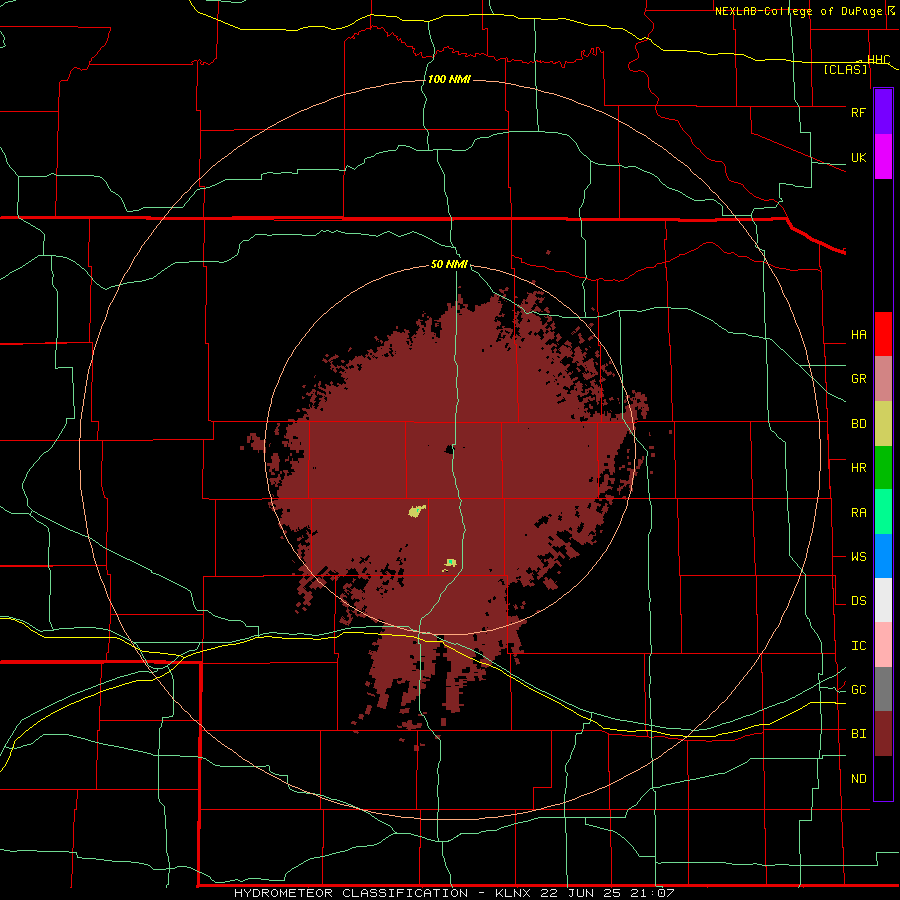Click the RA light-green legend swatch
The image size is (900, 900).
click(x=883, y=512)
